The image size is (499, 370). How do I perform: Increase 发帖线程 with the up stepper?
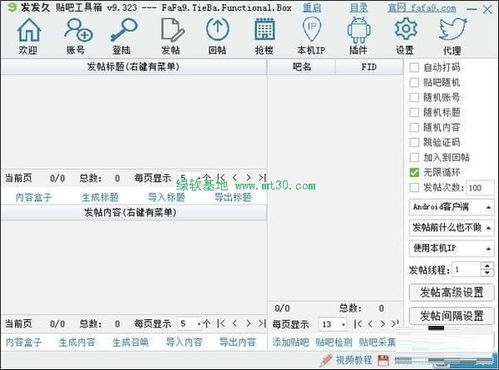pos(487,266)
